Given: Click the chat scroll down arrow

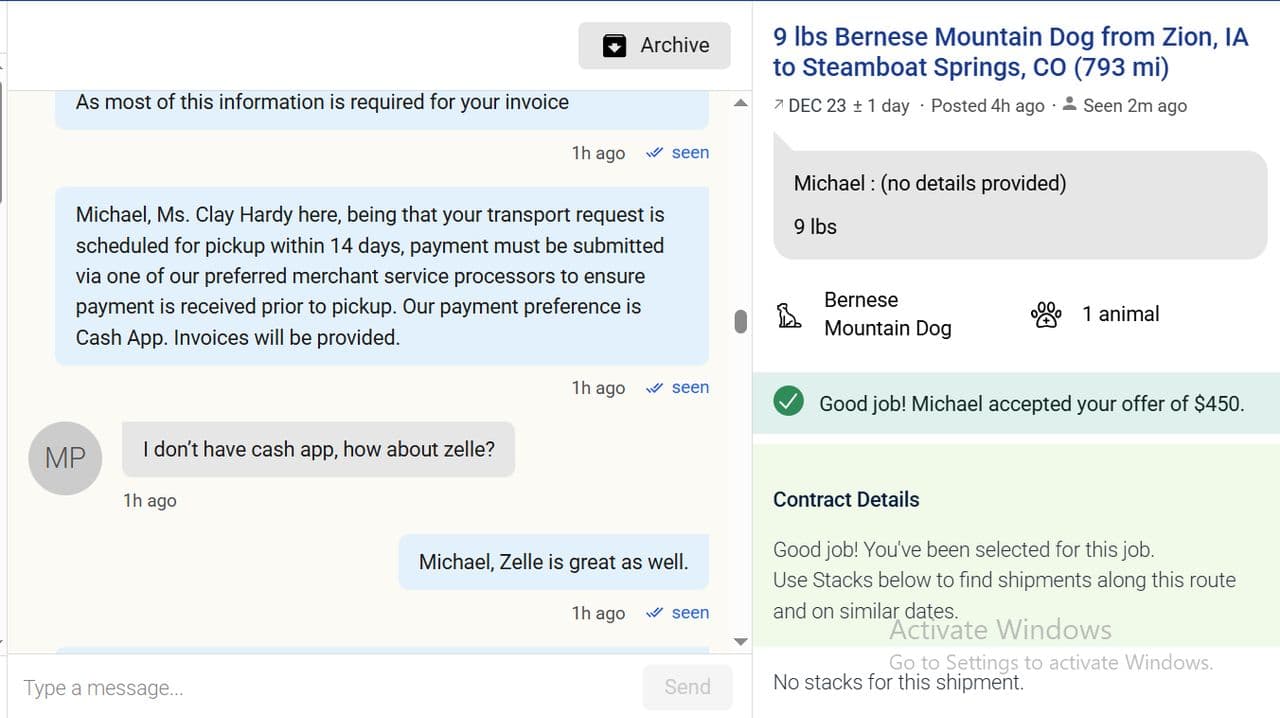Looking at the screenshot, I should click(x=740, y=641).
